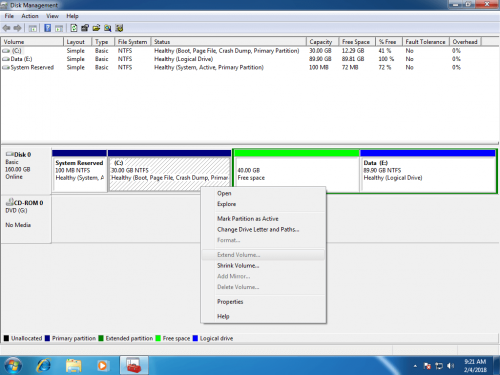Click the Refresh toolbar icon
The width and height of the screenshot is (500, 375).
point(74,28)
